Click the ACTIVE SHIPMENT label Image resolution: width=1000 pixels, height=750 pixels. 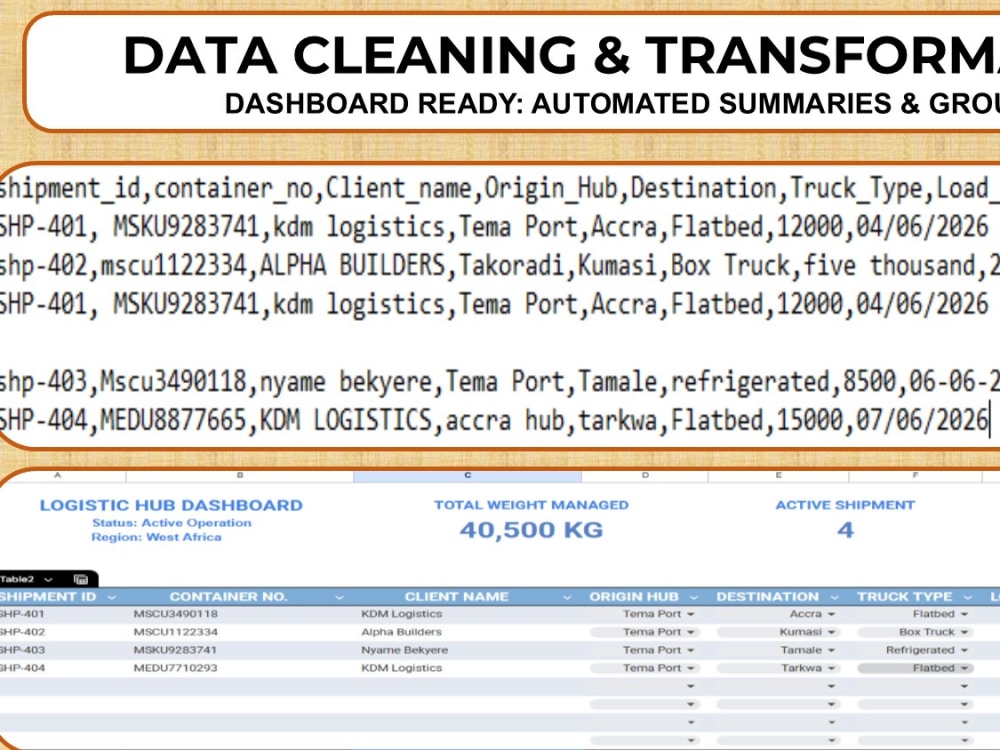(x=845, y=505)
